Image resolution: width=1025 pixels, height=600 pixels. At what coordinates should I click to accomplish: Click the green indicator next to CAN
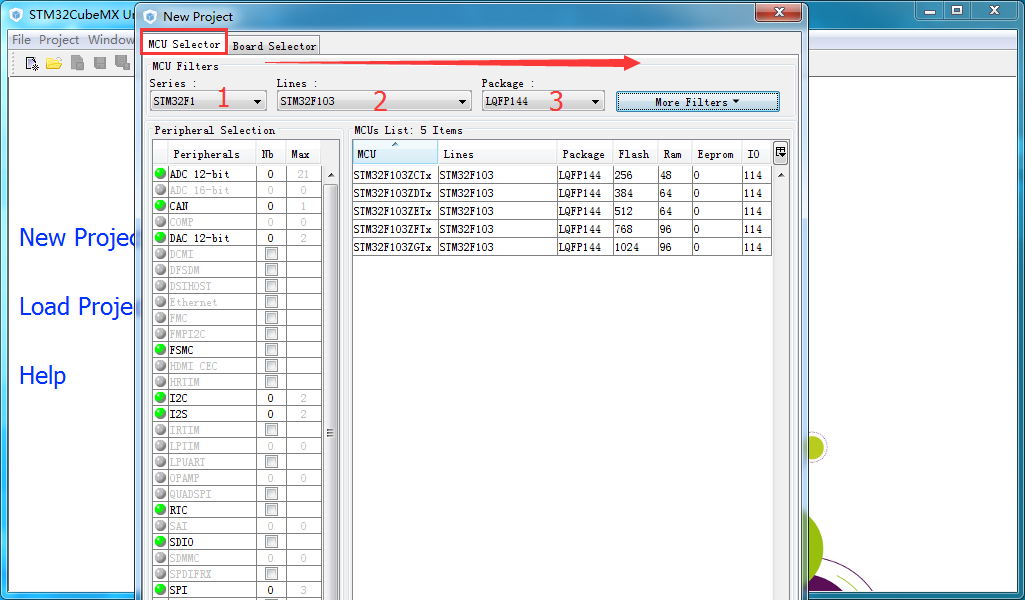click(160, 206)
